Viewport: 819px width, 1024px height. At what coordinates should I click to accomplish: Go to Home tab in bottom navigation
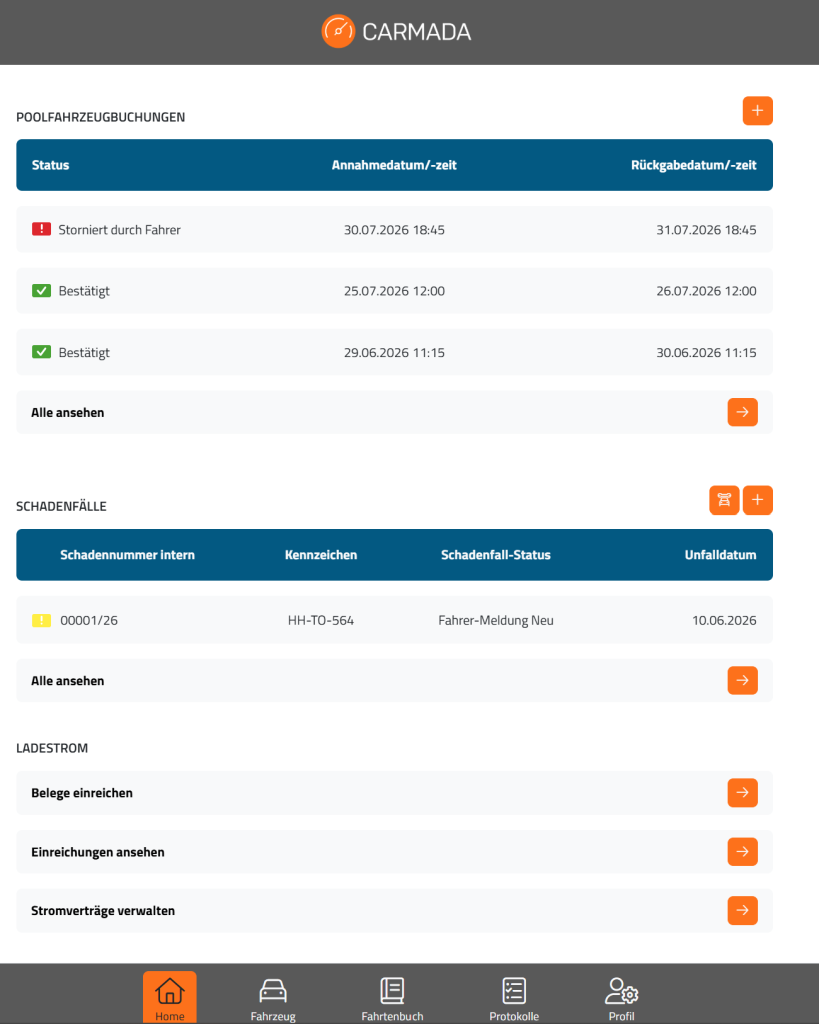pos(170,997)
